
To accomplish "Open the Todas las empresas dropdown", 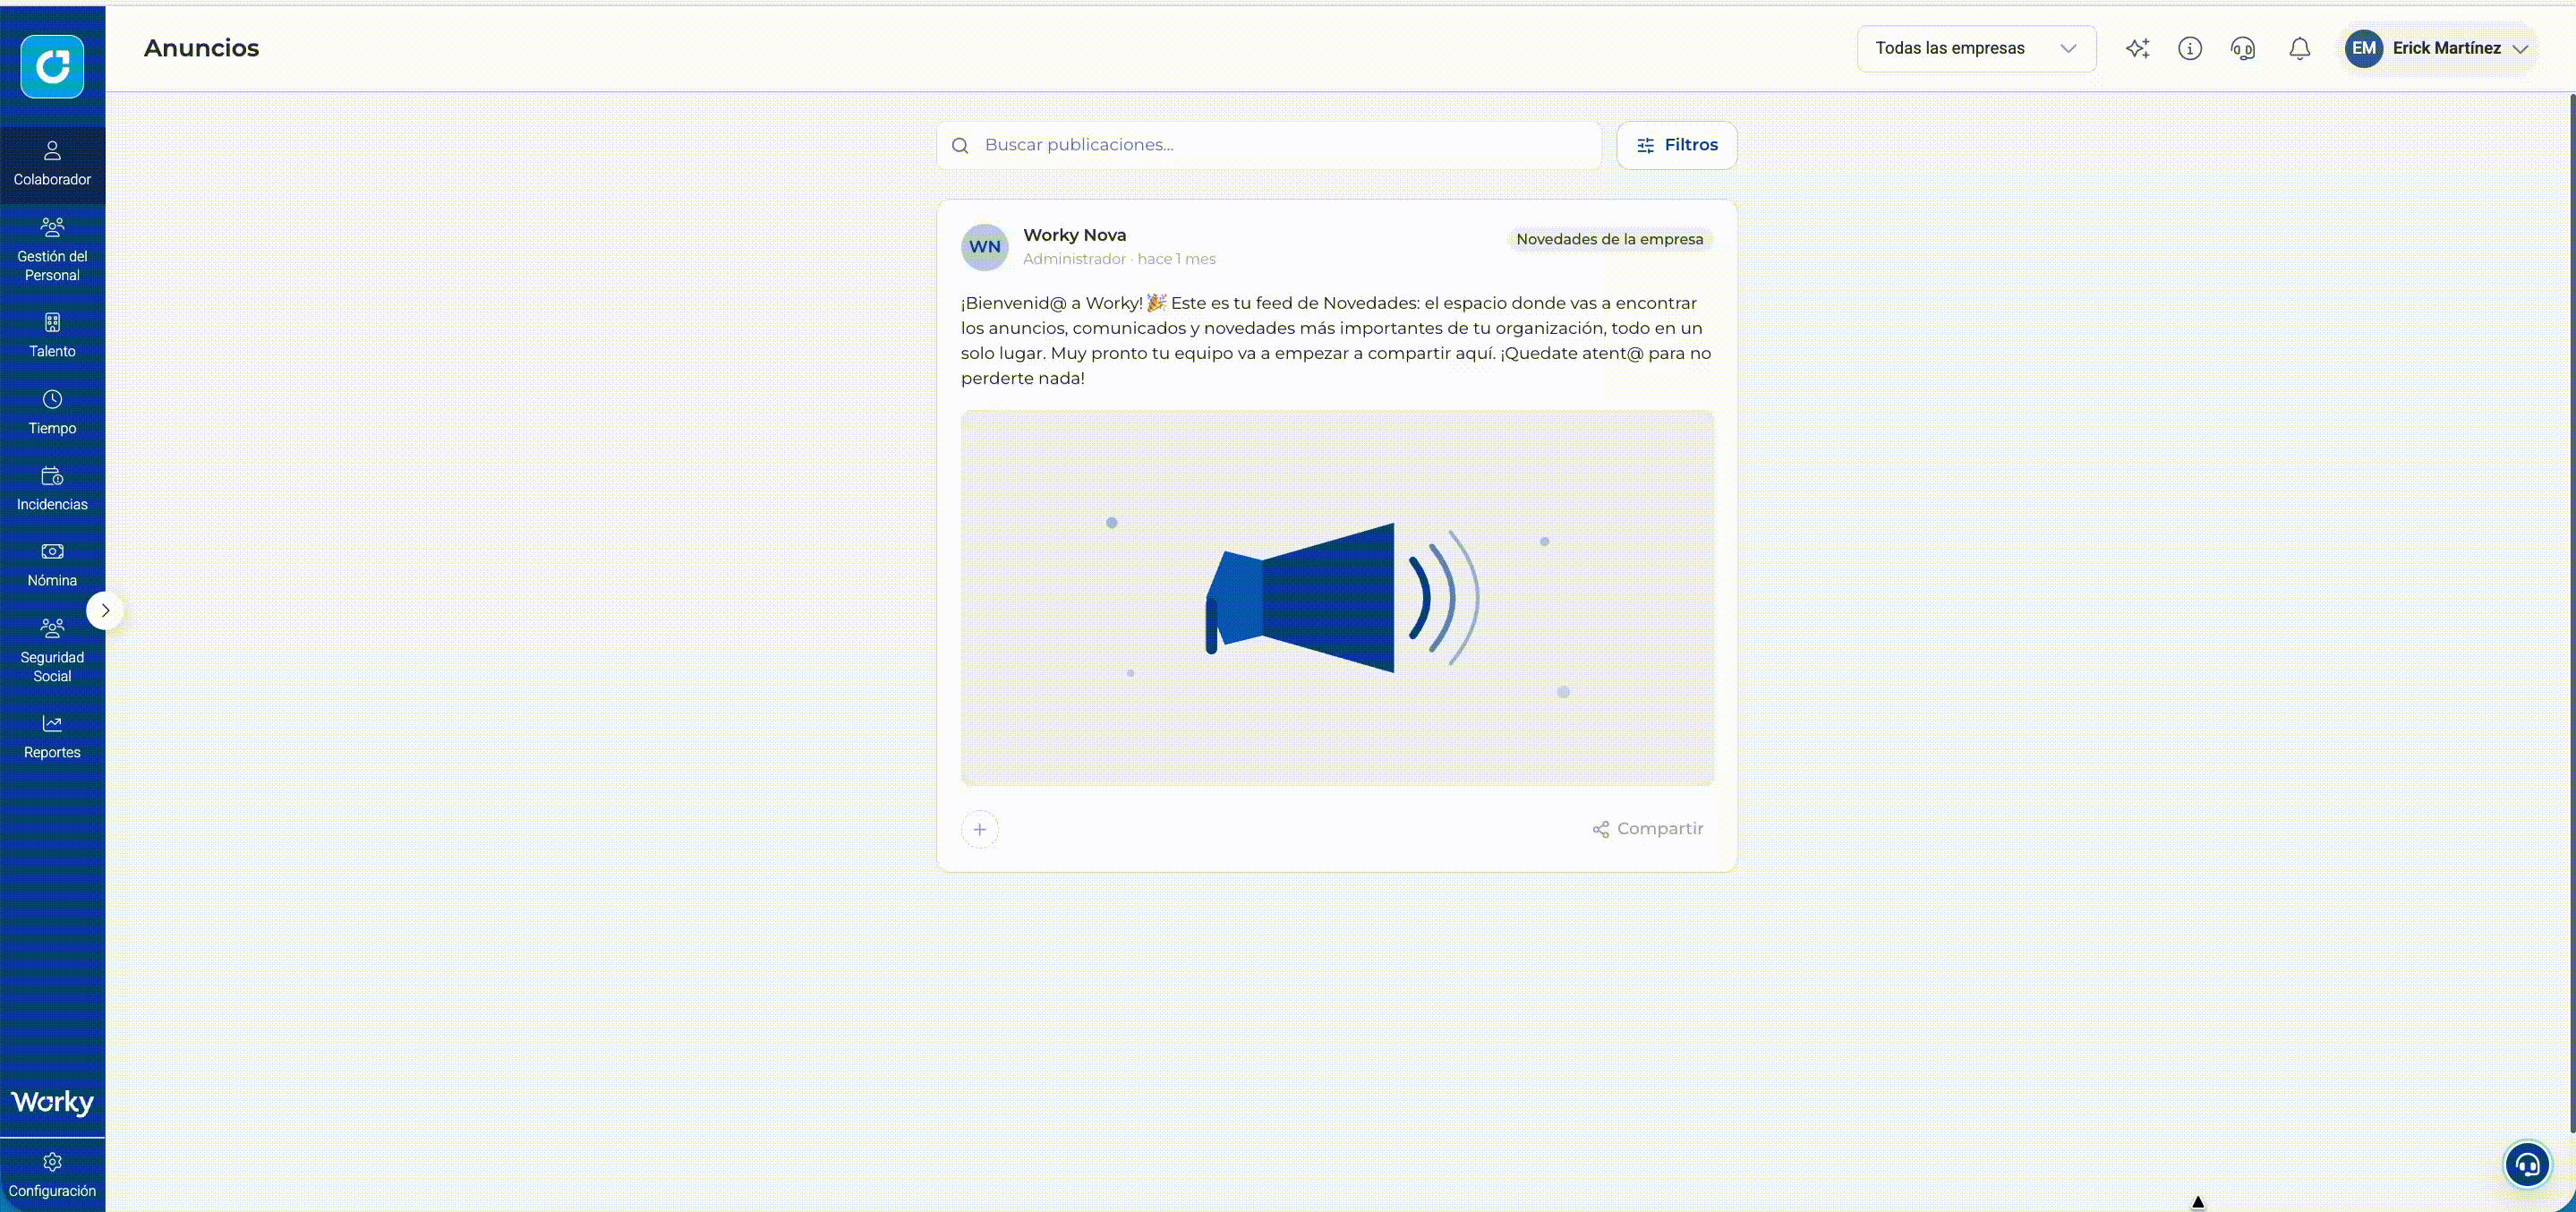I will (x=1976, y=48).
